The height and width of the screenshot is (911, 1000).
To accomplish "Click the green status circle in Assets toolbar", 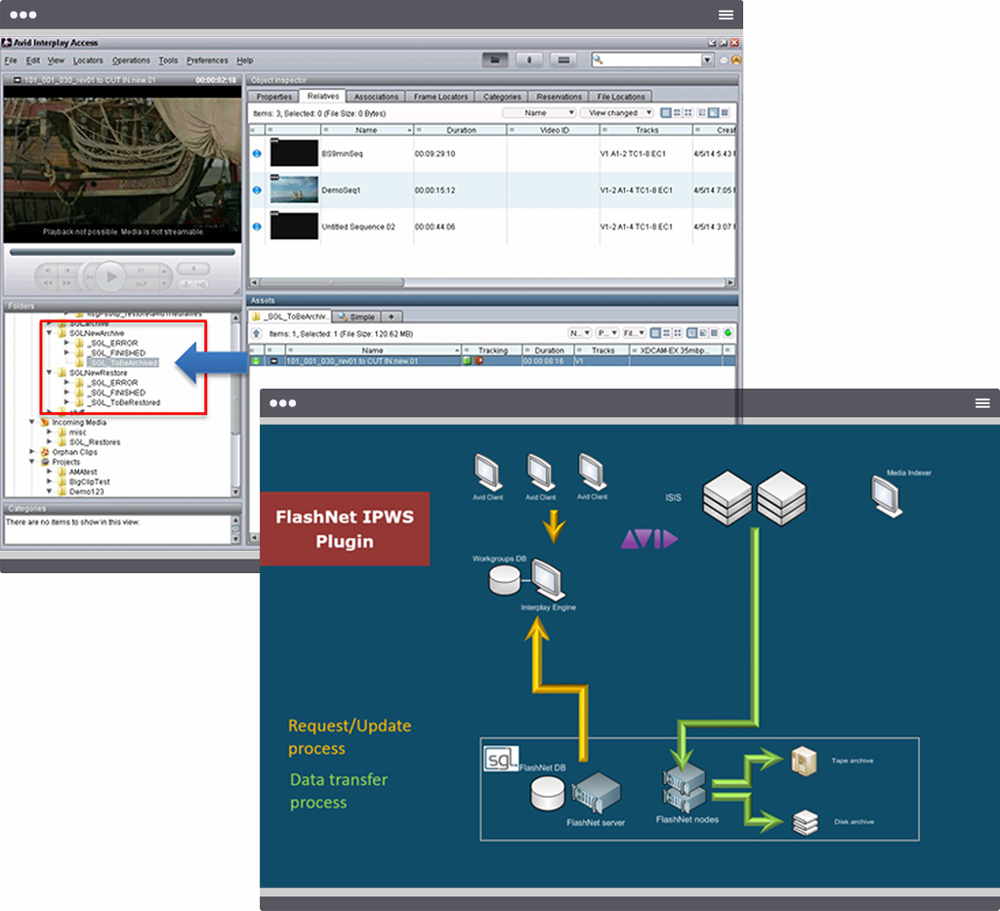I will click(728, 333).
